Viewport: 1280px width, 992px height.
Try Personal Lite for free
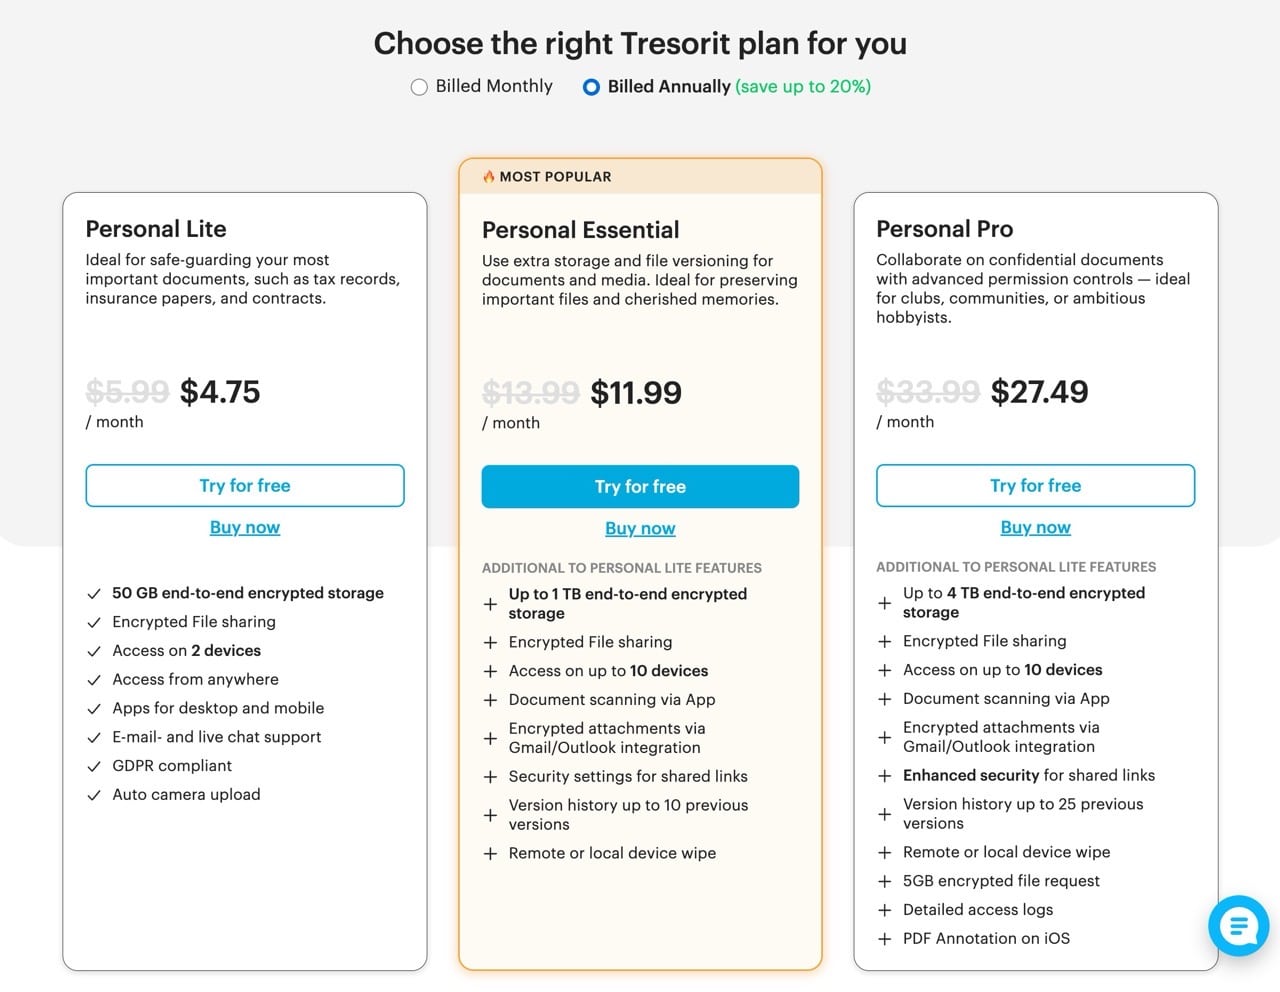coord(245,485)
